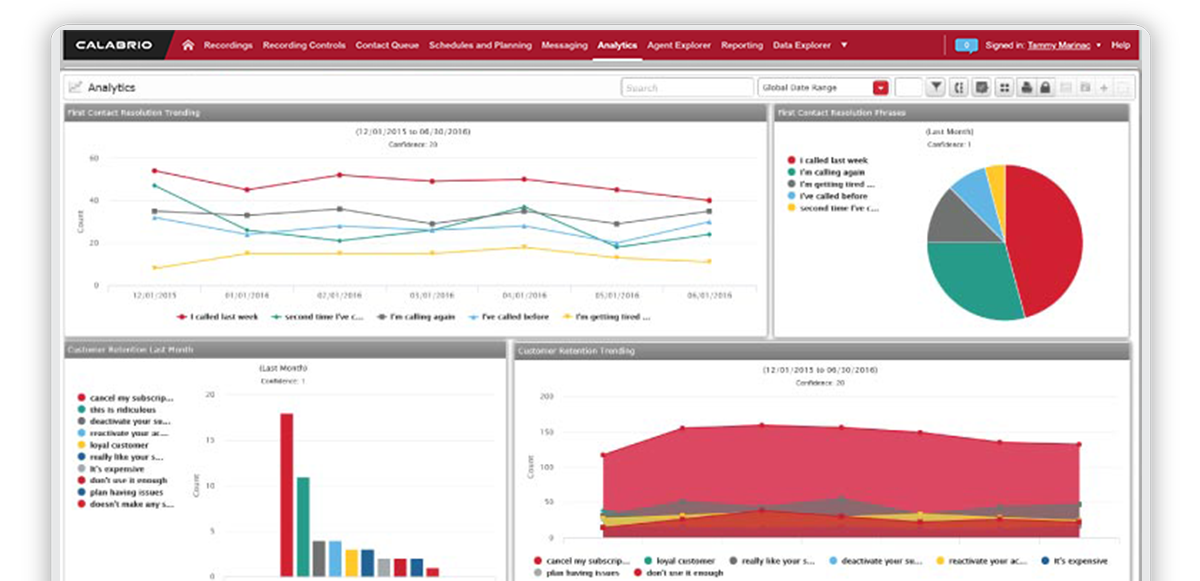Toggle 'second time I've c...' in line chart legend
This screenshot has height=581, width=1200.
point(317,317)
